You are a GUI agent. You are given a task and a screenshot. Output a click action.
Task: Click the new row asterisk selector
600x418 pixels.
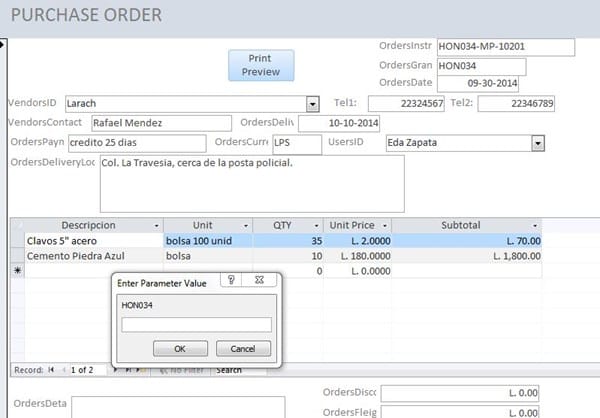[18, 271]
